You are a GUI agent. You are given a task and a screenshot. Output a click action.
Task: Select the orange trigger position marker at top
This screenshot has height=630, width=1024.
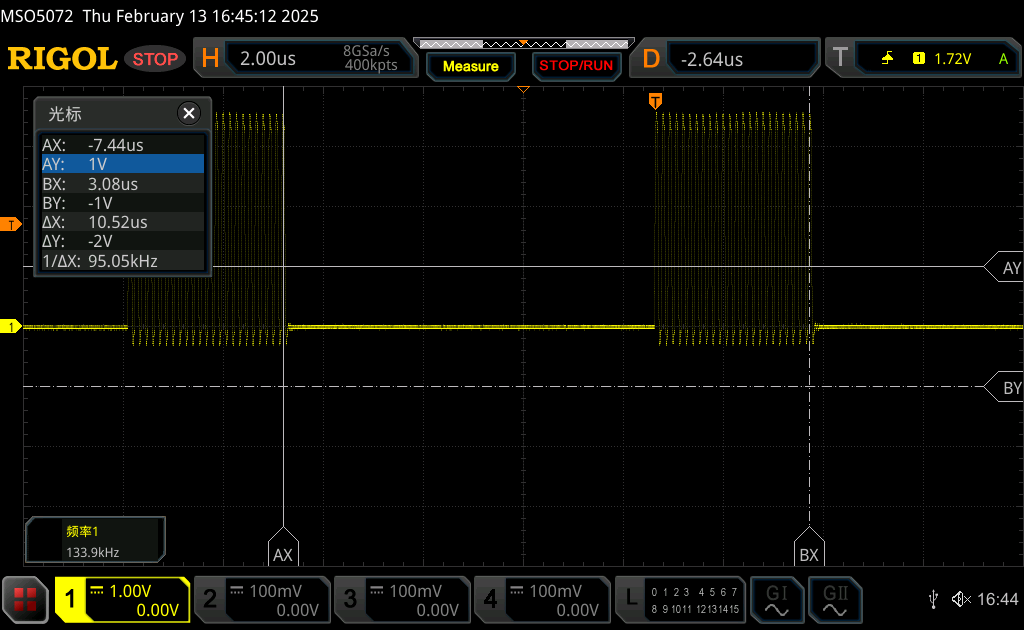click(655, 100)
